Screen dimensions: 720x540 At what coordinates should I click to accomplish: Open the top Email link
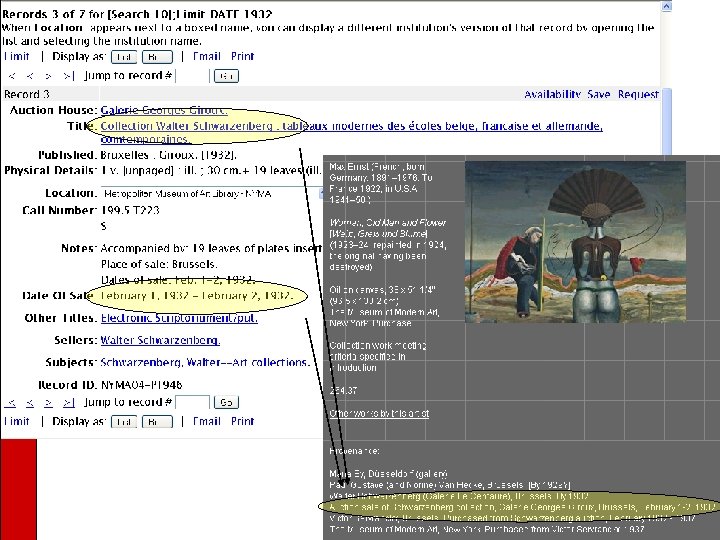coord(207,56)
